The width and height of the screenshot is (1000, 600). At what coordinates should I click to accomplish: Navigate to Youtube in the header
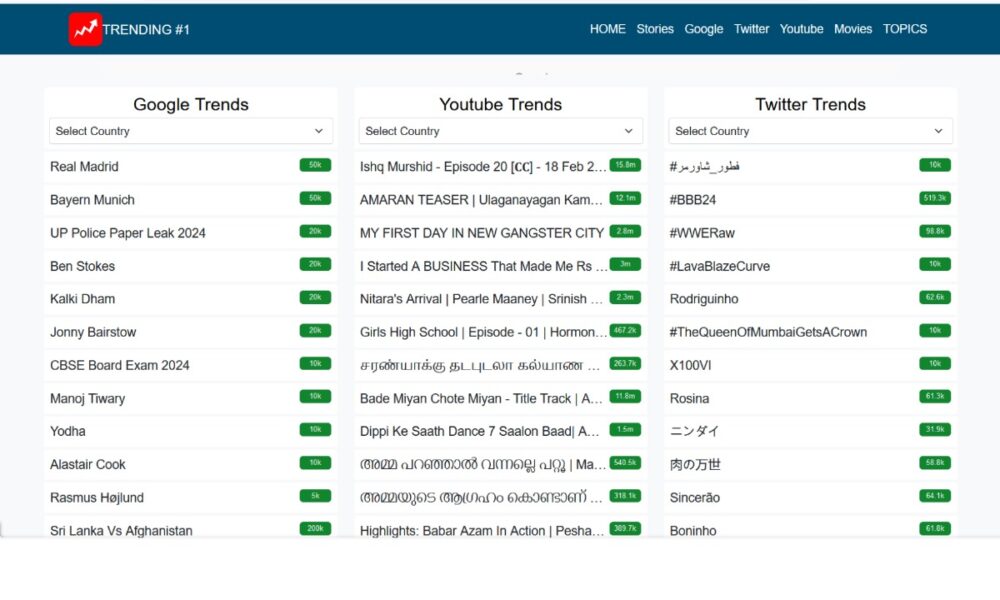(801, 29)
